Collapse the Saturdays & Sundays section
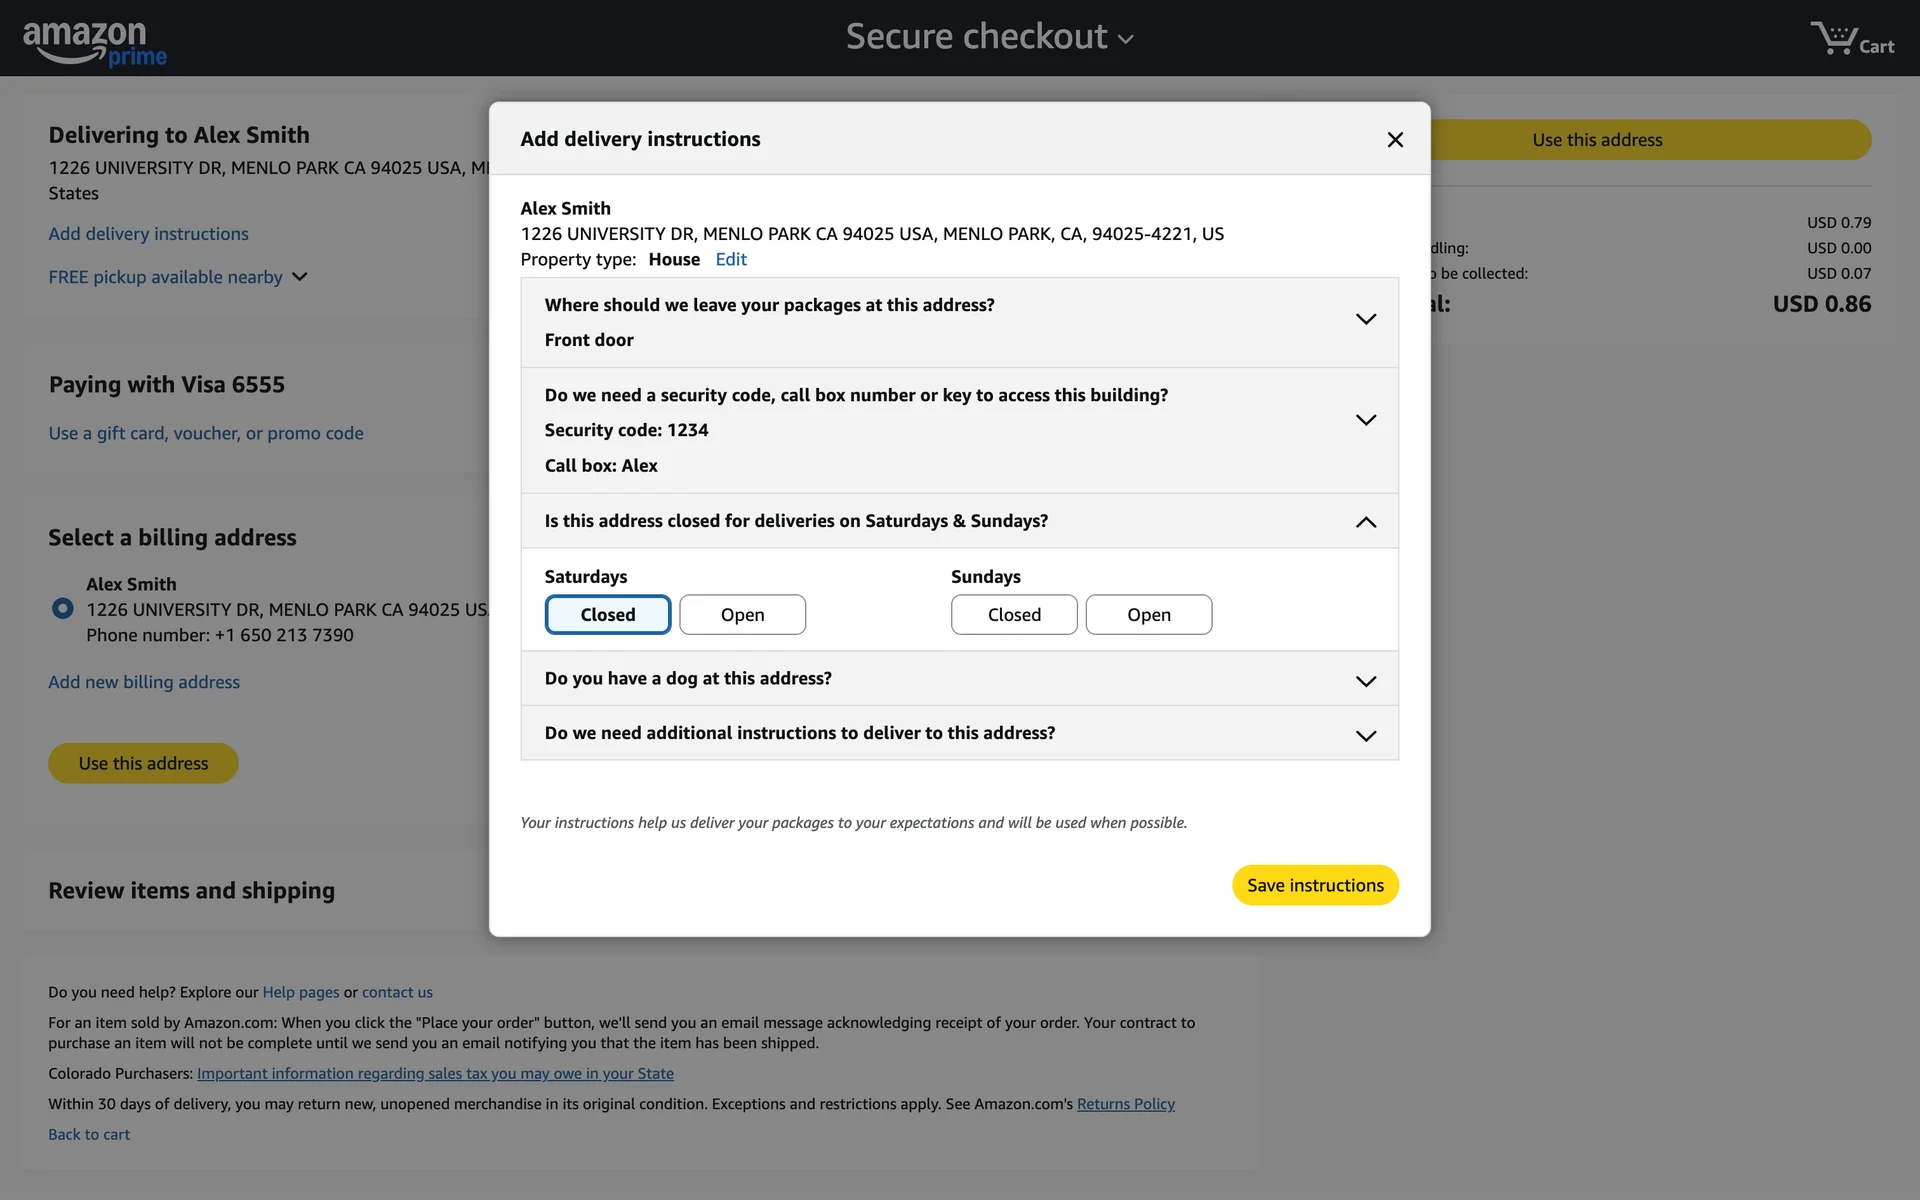 click(1365, 522)
